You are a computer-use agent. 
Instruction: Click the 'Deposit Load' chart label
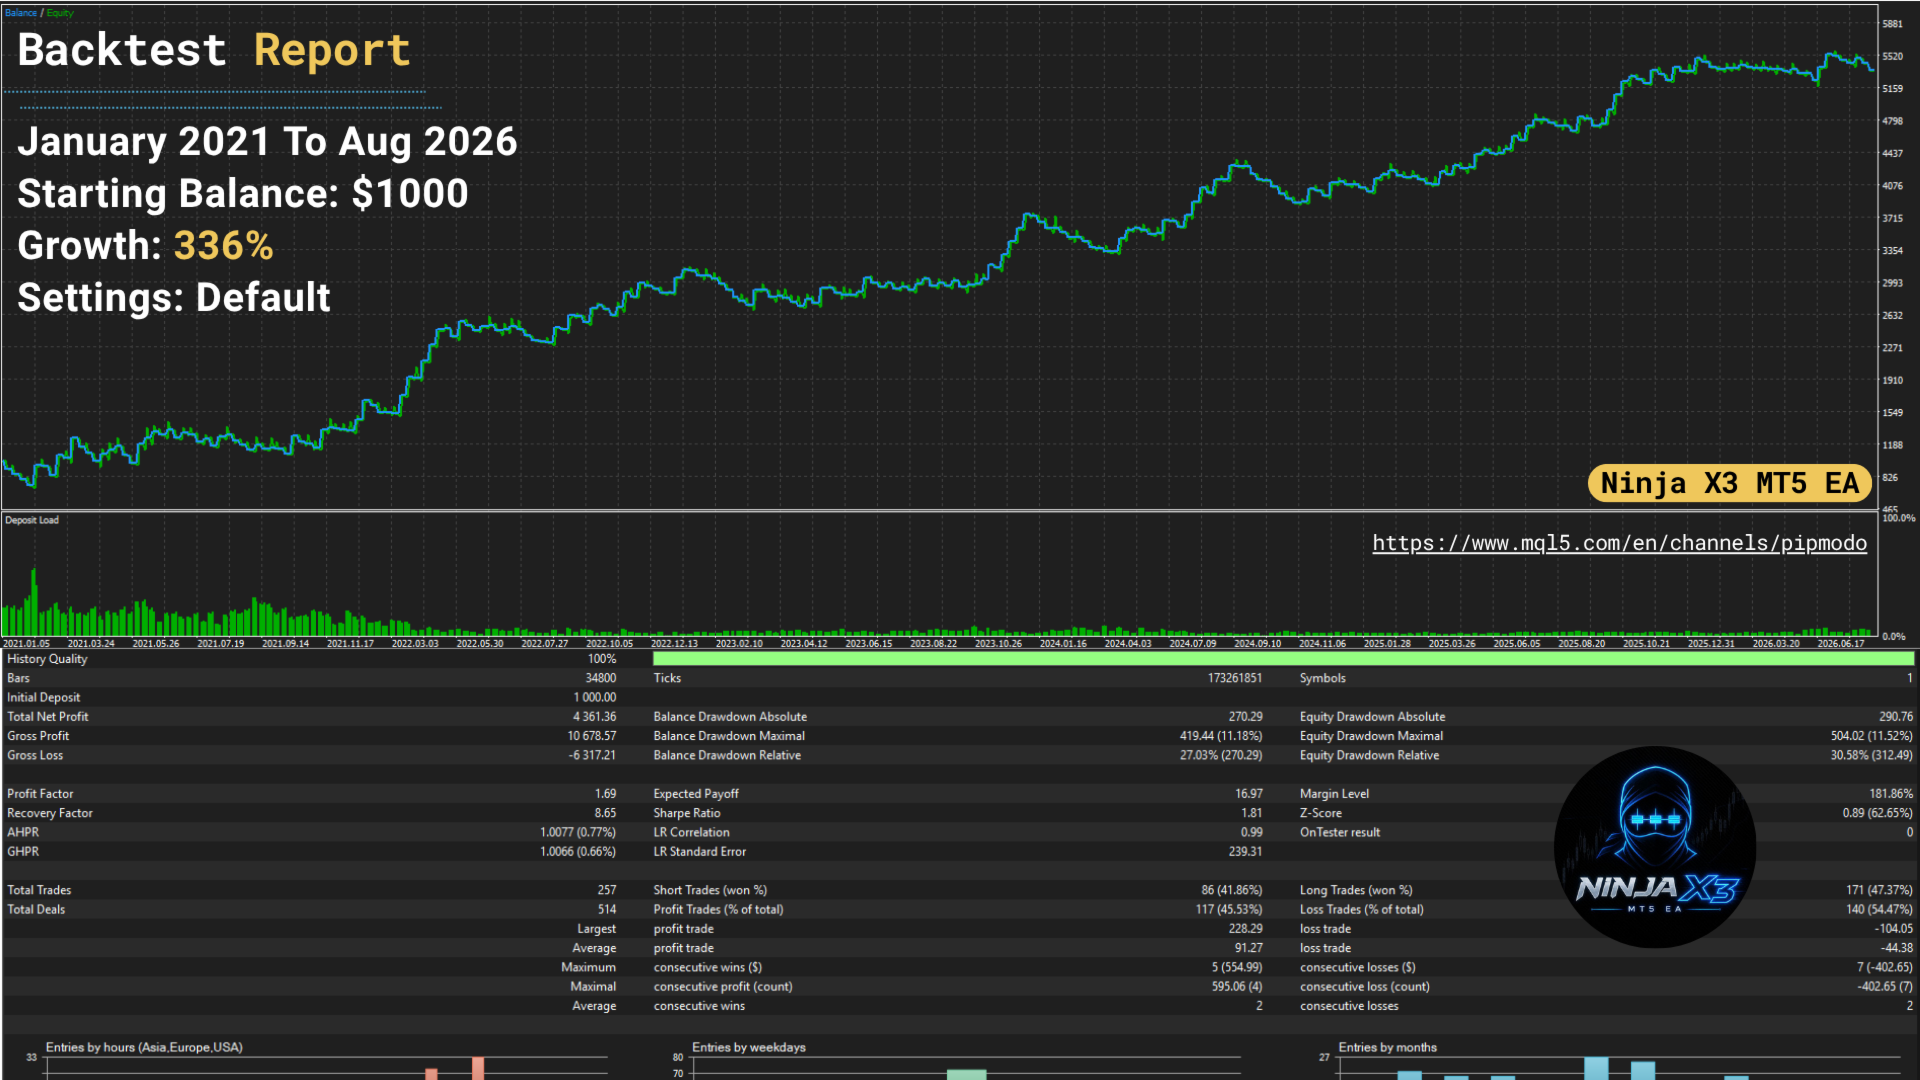pyautogui.click(x=32, y=520)
